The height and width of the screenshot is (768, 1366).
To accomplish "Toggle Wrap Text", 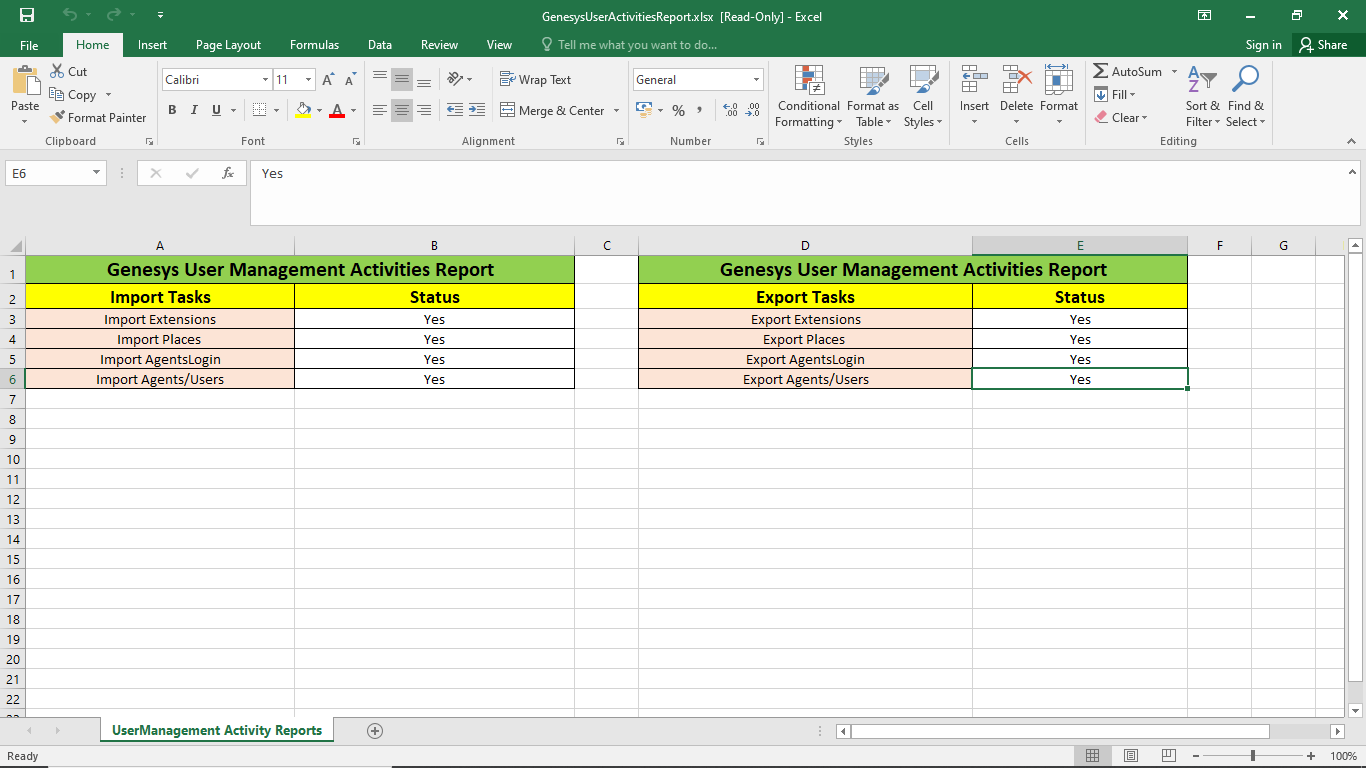I will tap(535, 80).
